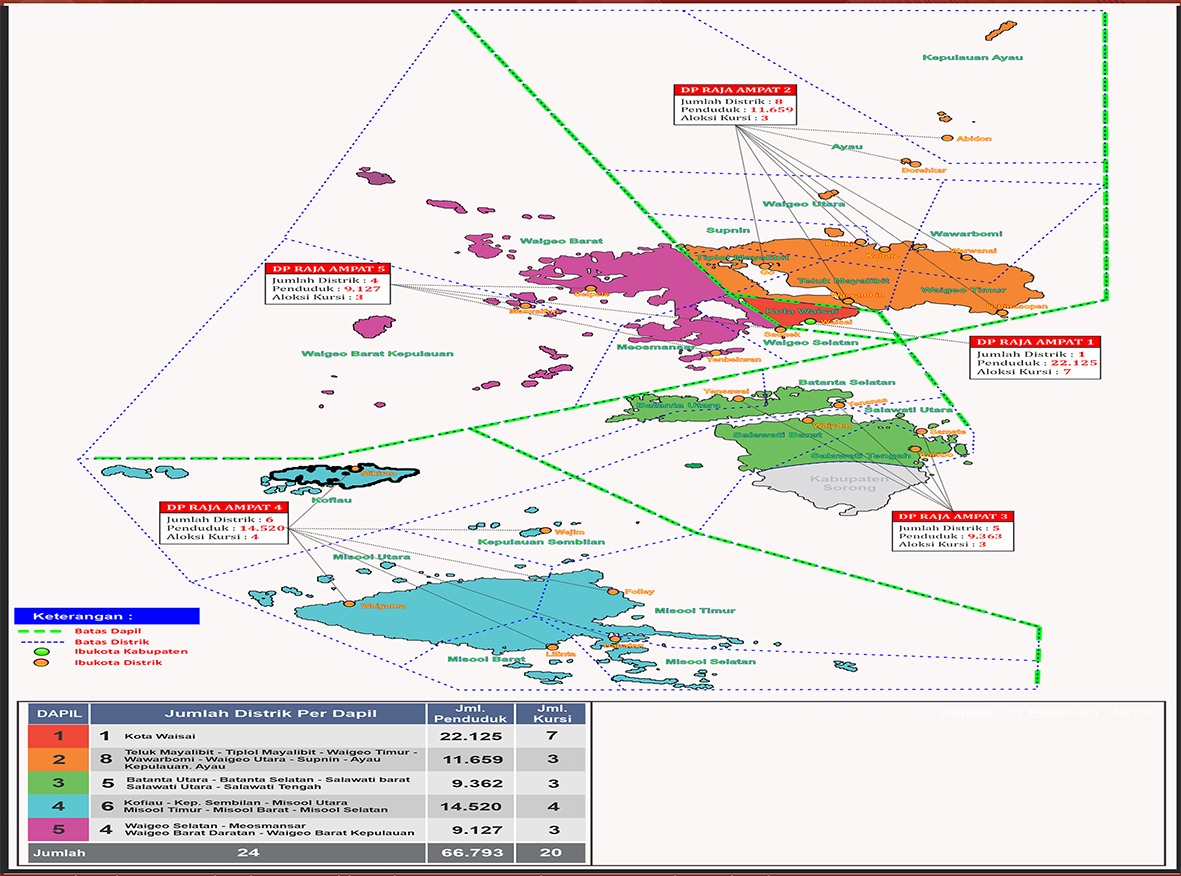The image size is (1181, 876).
Task: Click the red Dapil 1 color cell
Action: point(60,734)
